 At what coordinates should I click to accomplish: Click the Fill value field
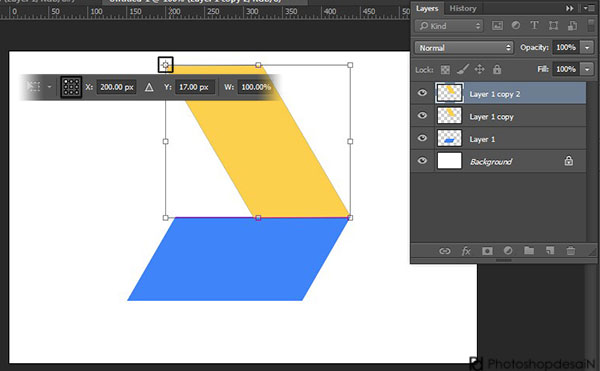(x=566, y=69)
